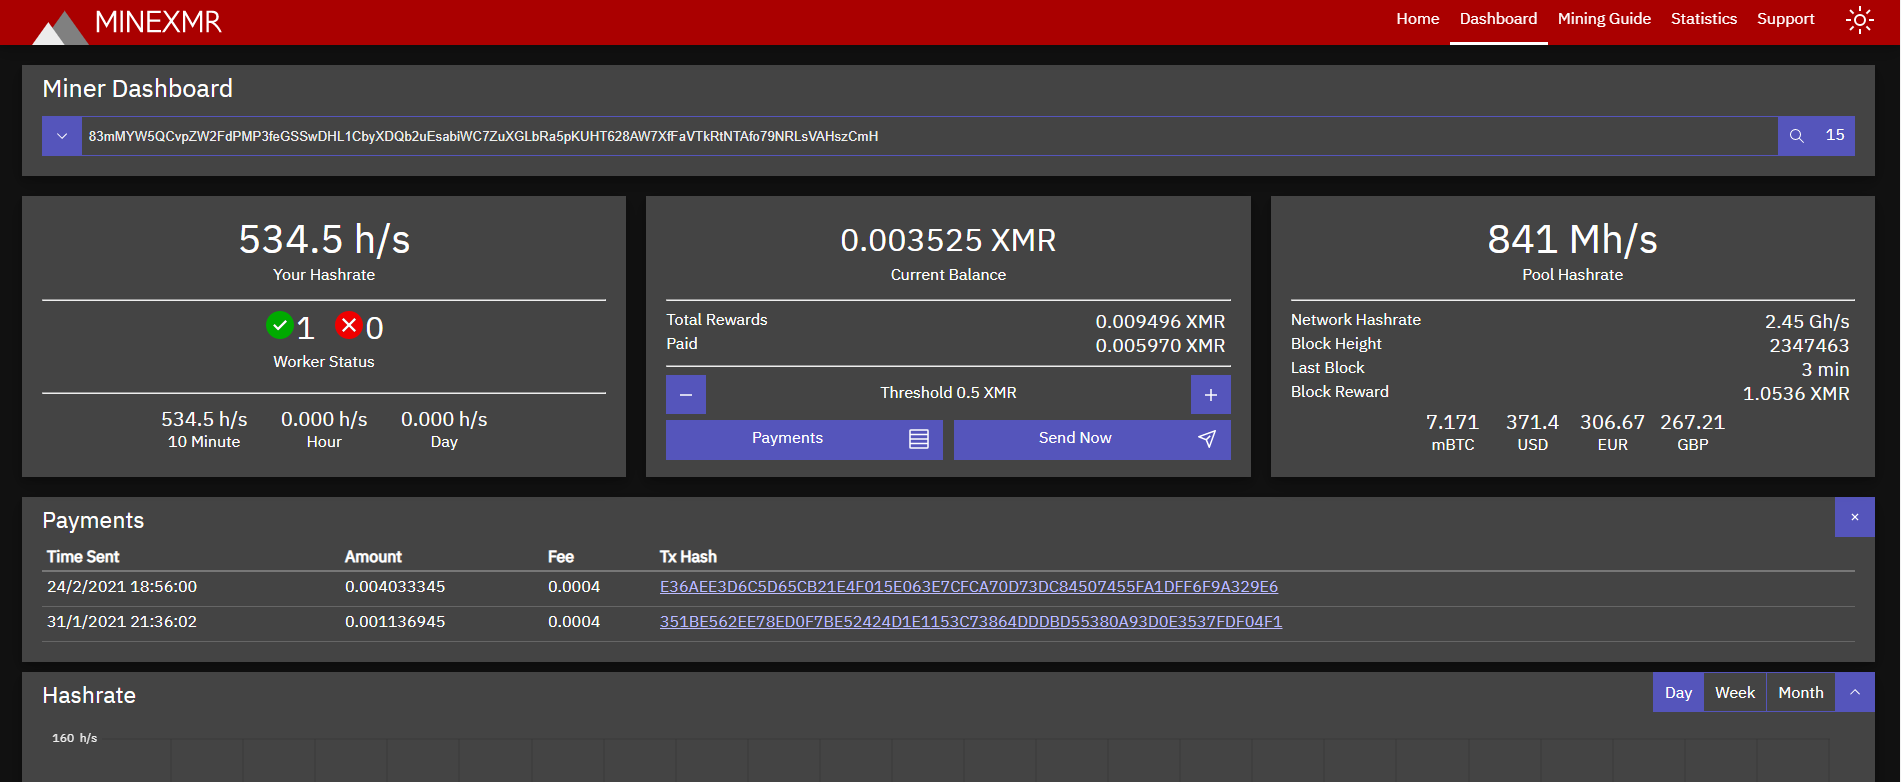Collapse the Hashrate chart panel

(x=1854, y=692)
